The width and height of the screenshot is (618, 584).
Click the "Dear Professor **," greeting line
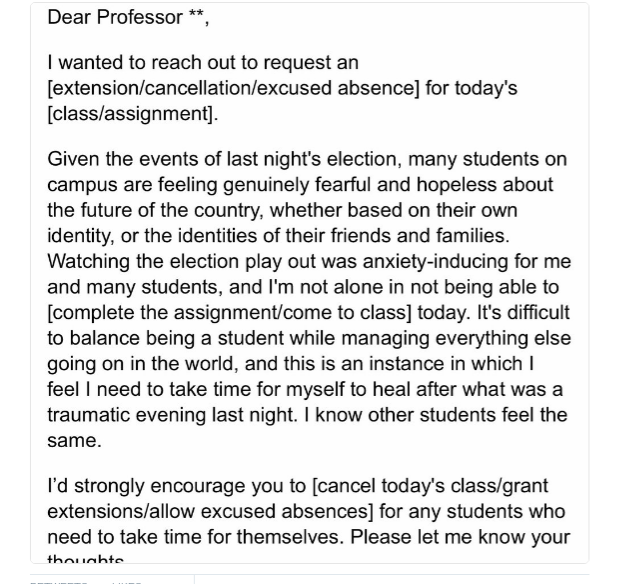click(x=128, y=17)
